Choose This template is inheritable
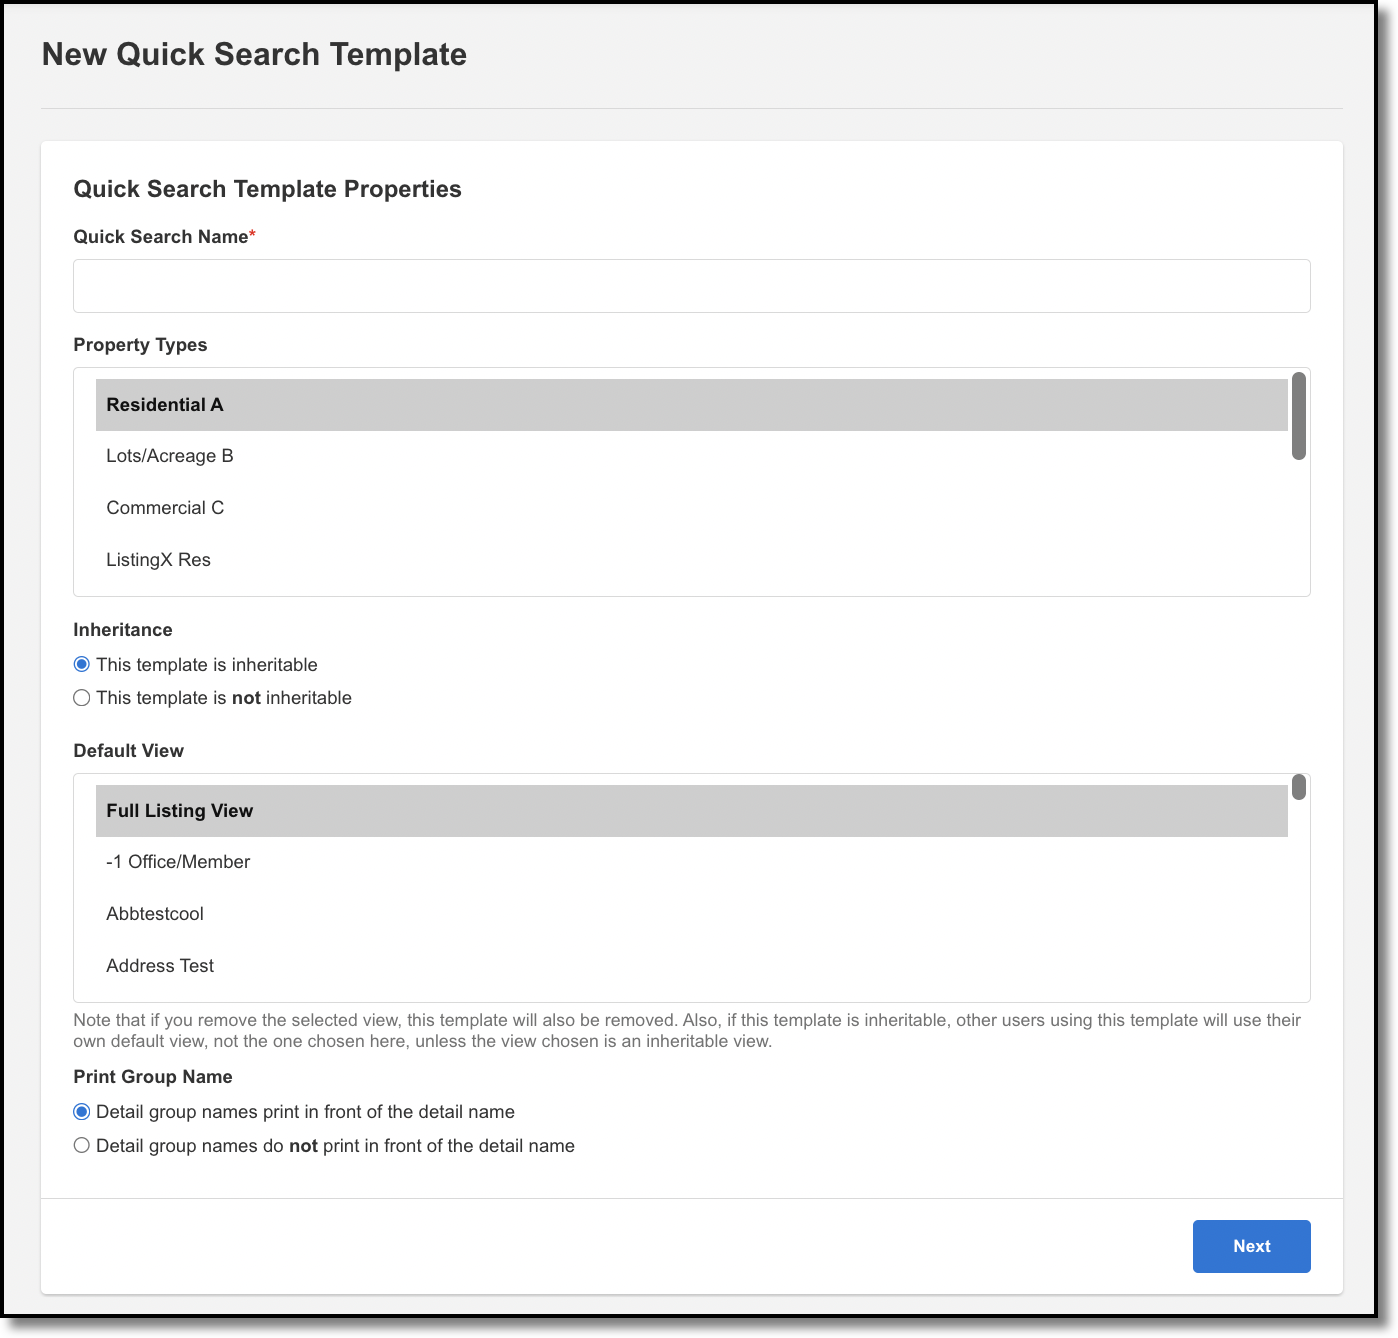The image size is (1398, 1338). [x=82, y=665]
